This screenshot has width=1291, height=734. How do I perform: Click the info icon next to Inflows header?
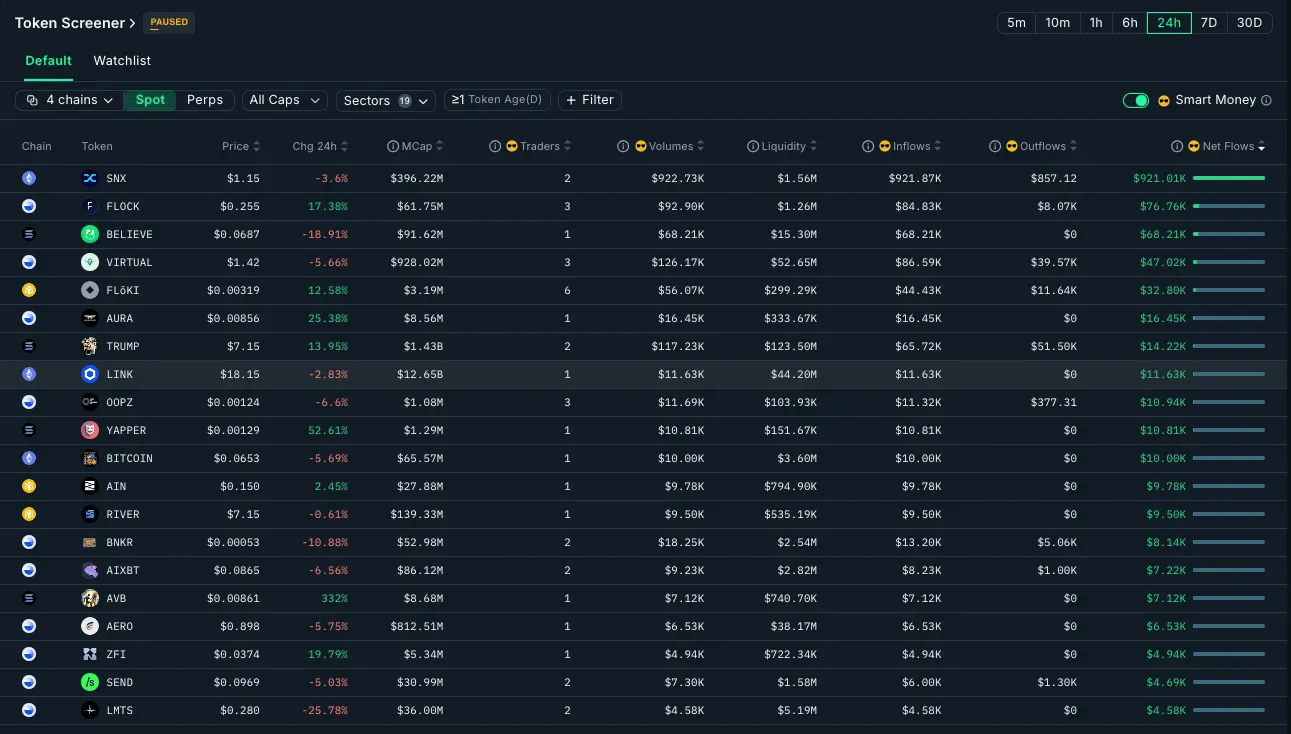tap(869, 146)
